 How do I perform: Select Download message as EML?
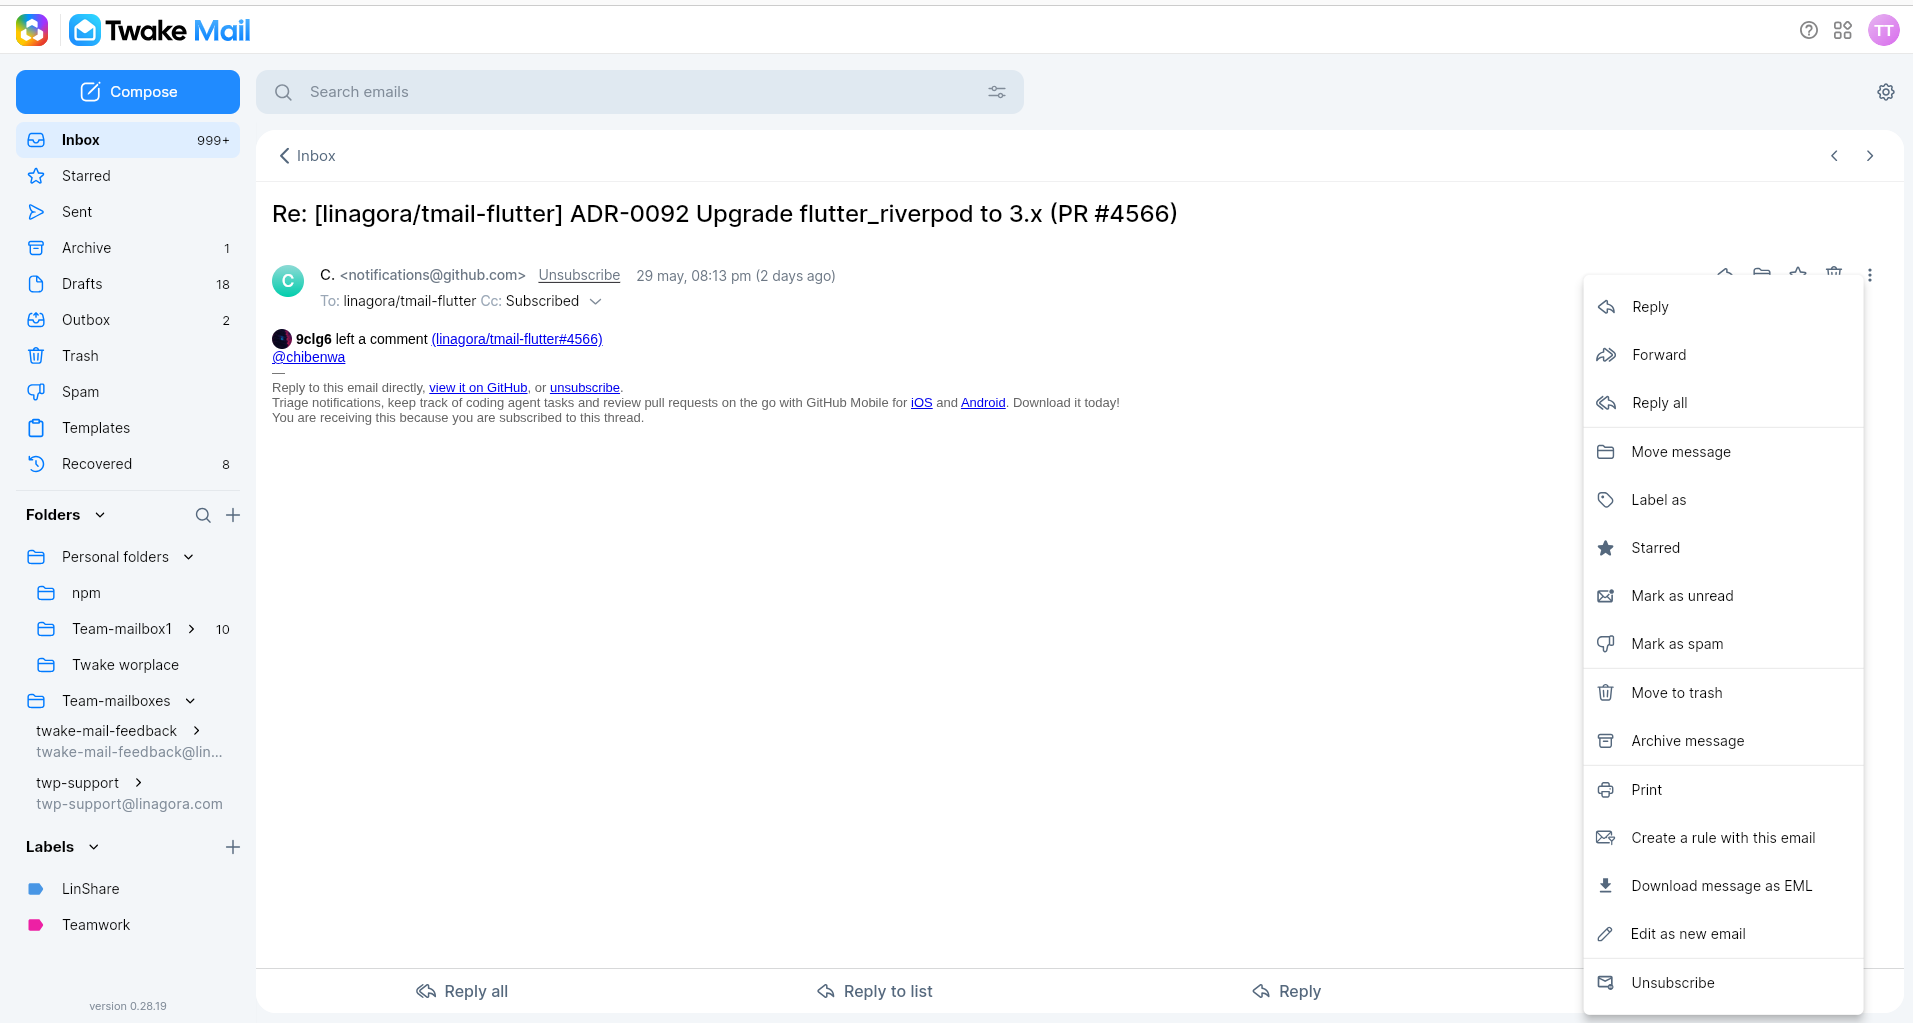1724,886
